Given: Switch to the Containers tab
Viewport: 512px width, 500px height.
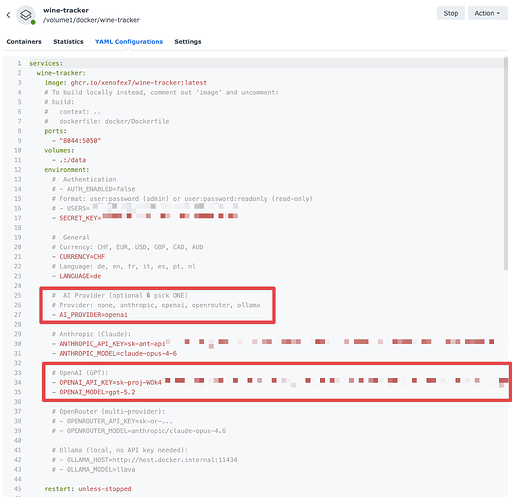Looking at the screenshot, I should (24, 42).
